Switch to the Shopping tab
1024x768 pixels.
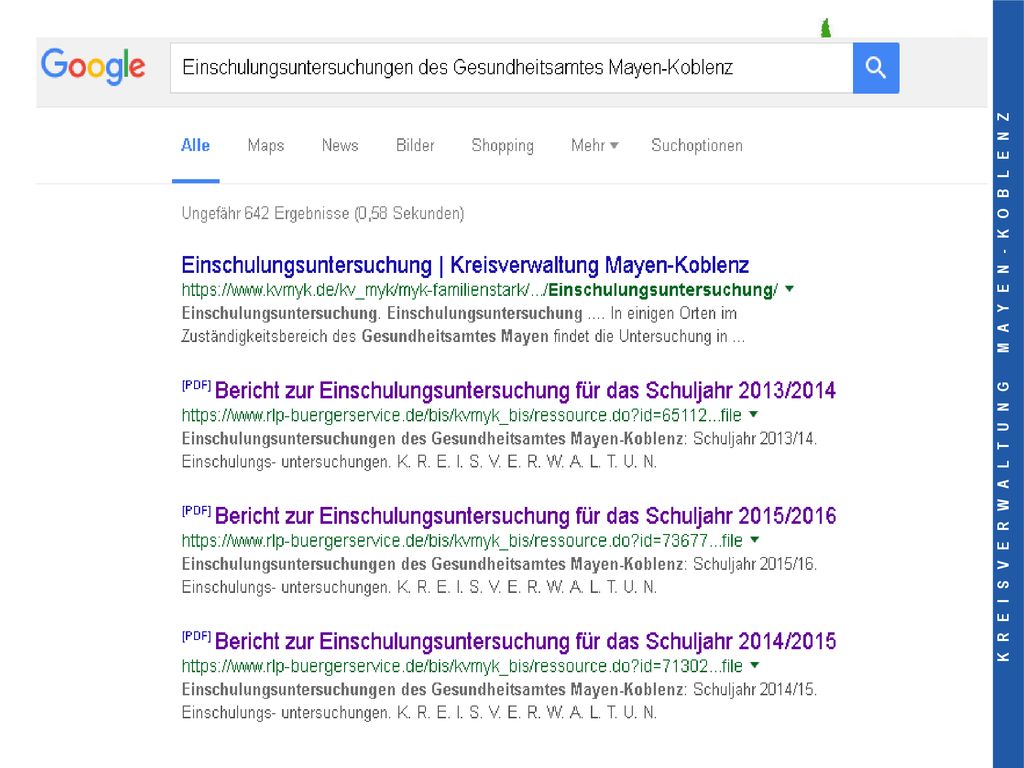click(502, 145)
